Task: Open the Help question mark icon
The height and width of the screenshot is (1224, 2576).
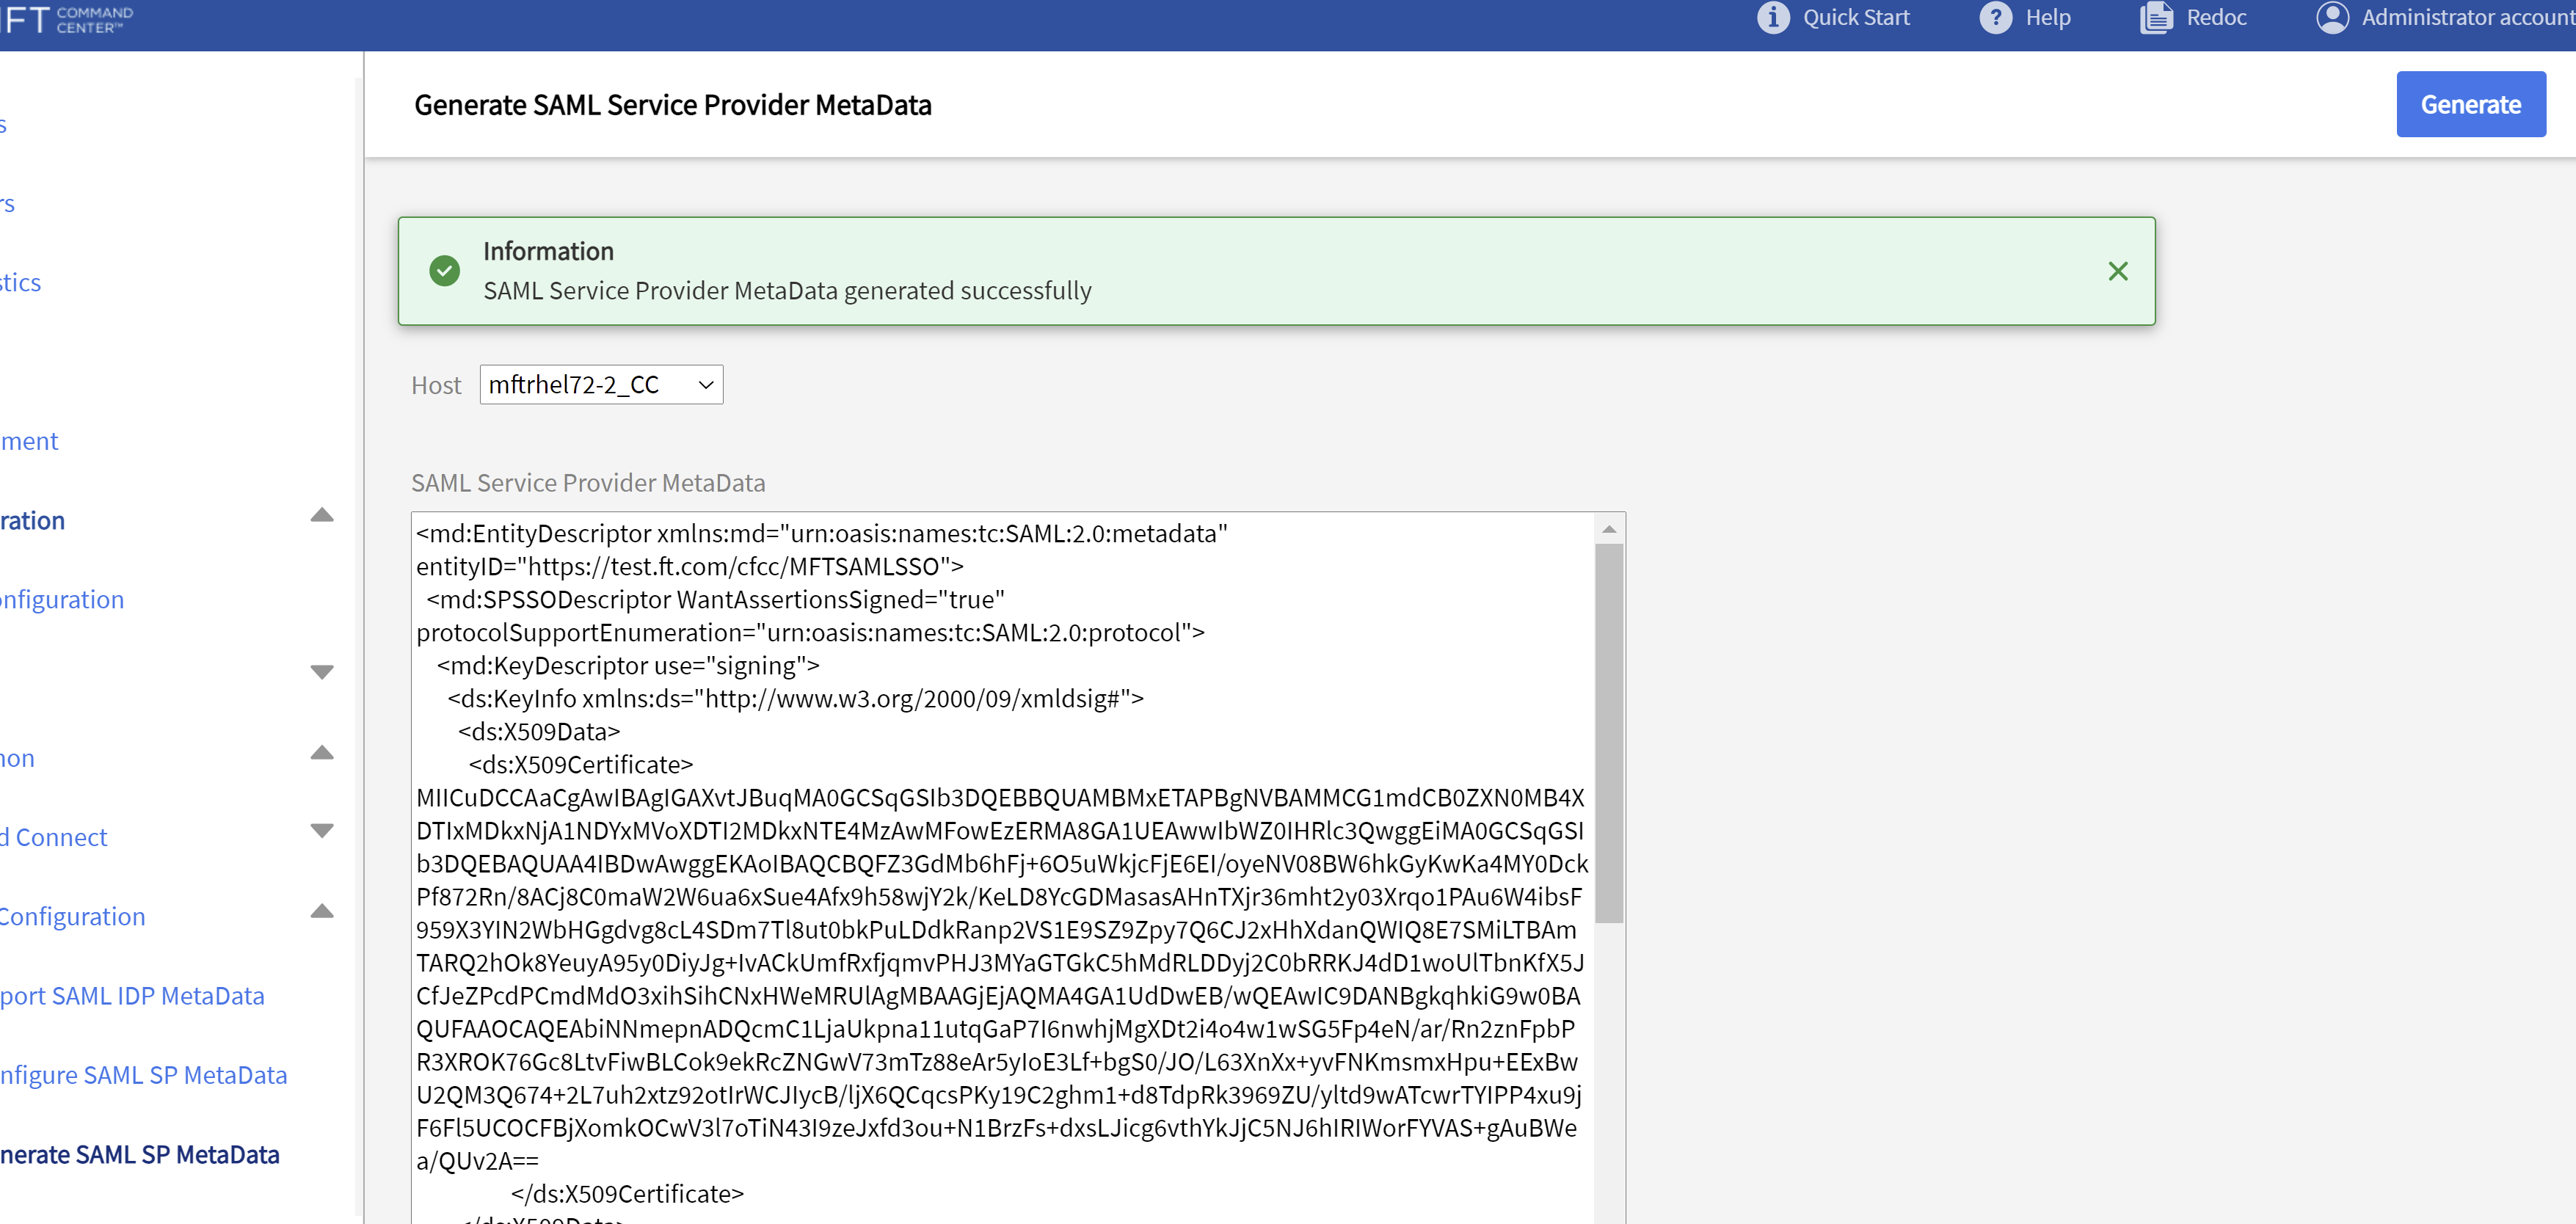Action: [1995, 18]
